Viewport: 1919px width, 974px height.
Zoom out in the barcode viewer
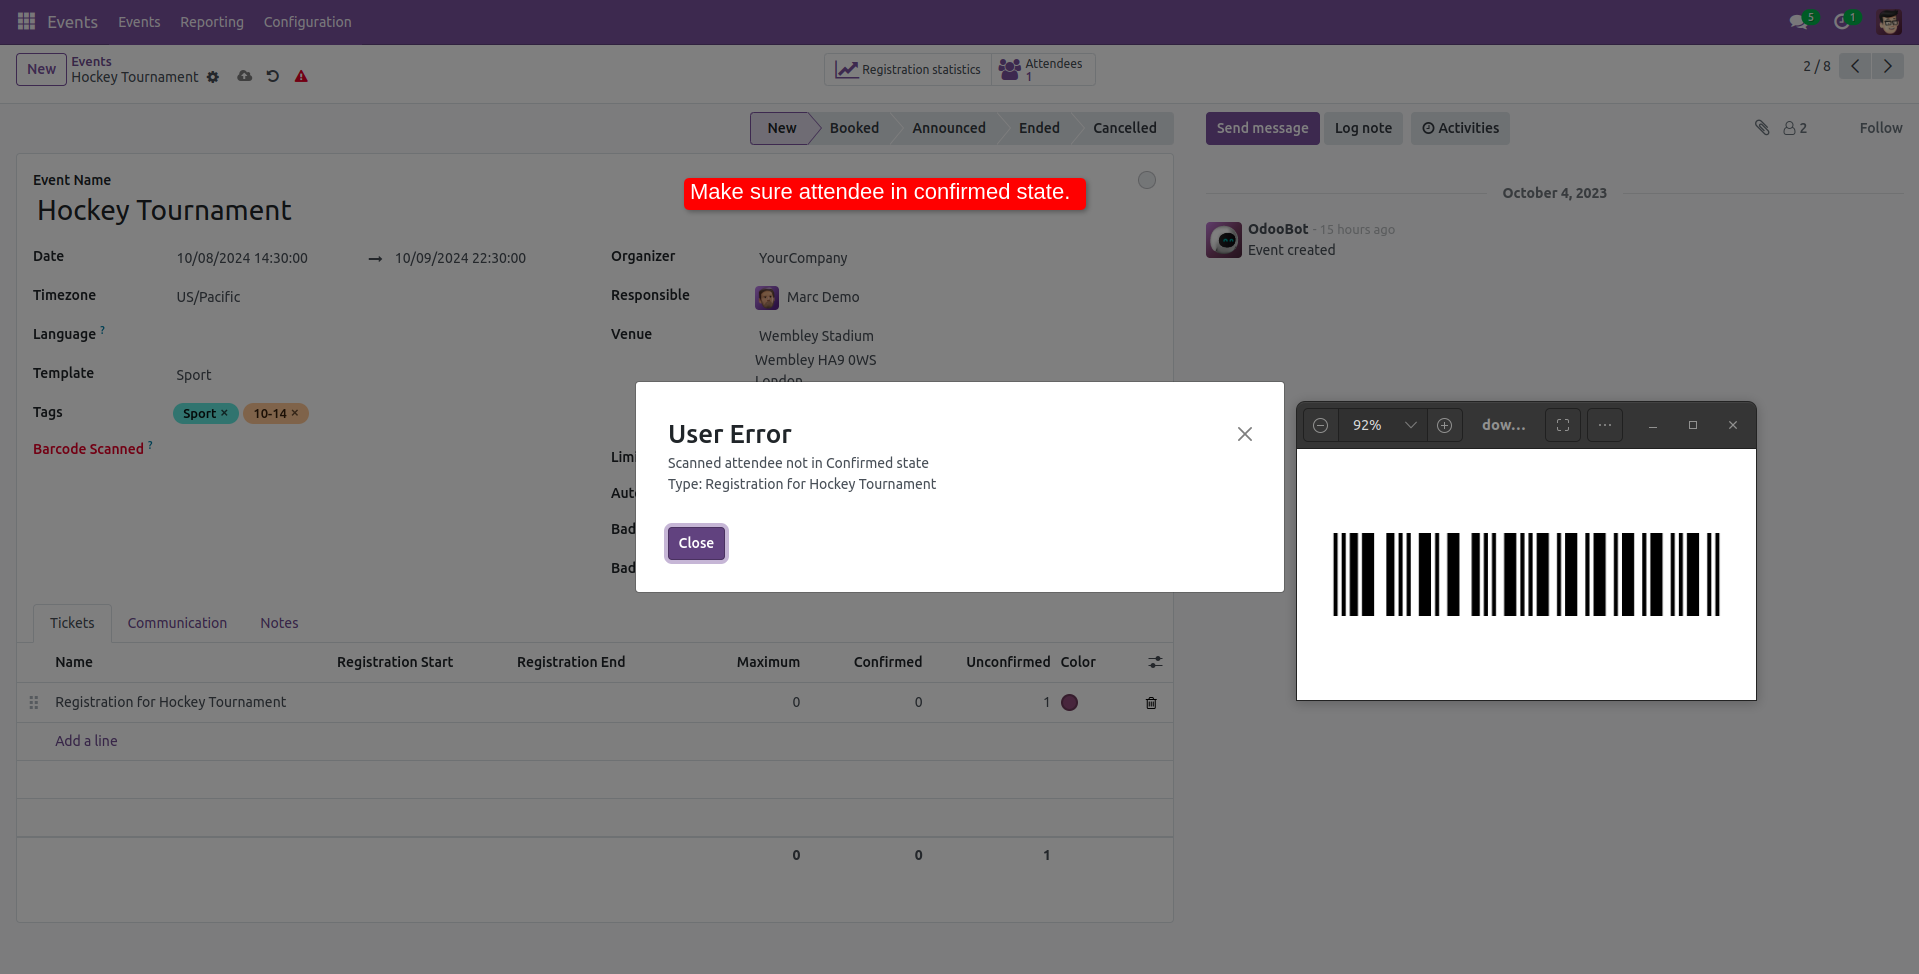[x=1320, y=425]
